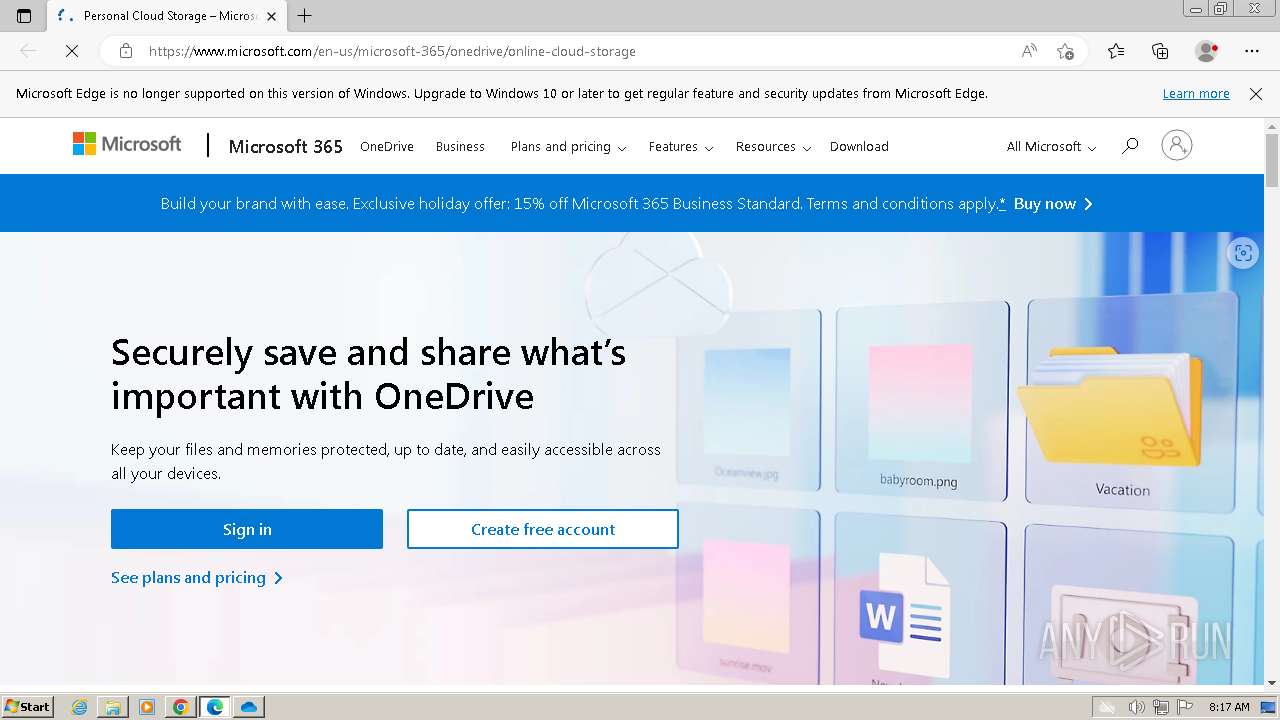
Task: Open the volume speaker tray icon
Action: pos(1136,707)
